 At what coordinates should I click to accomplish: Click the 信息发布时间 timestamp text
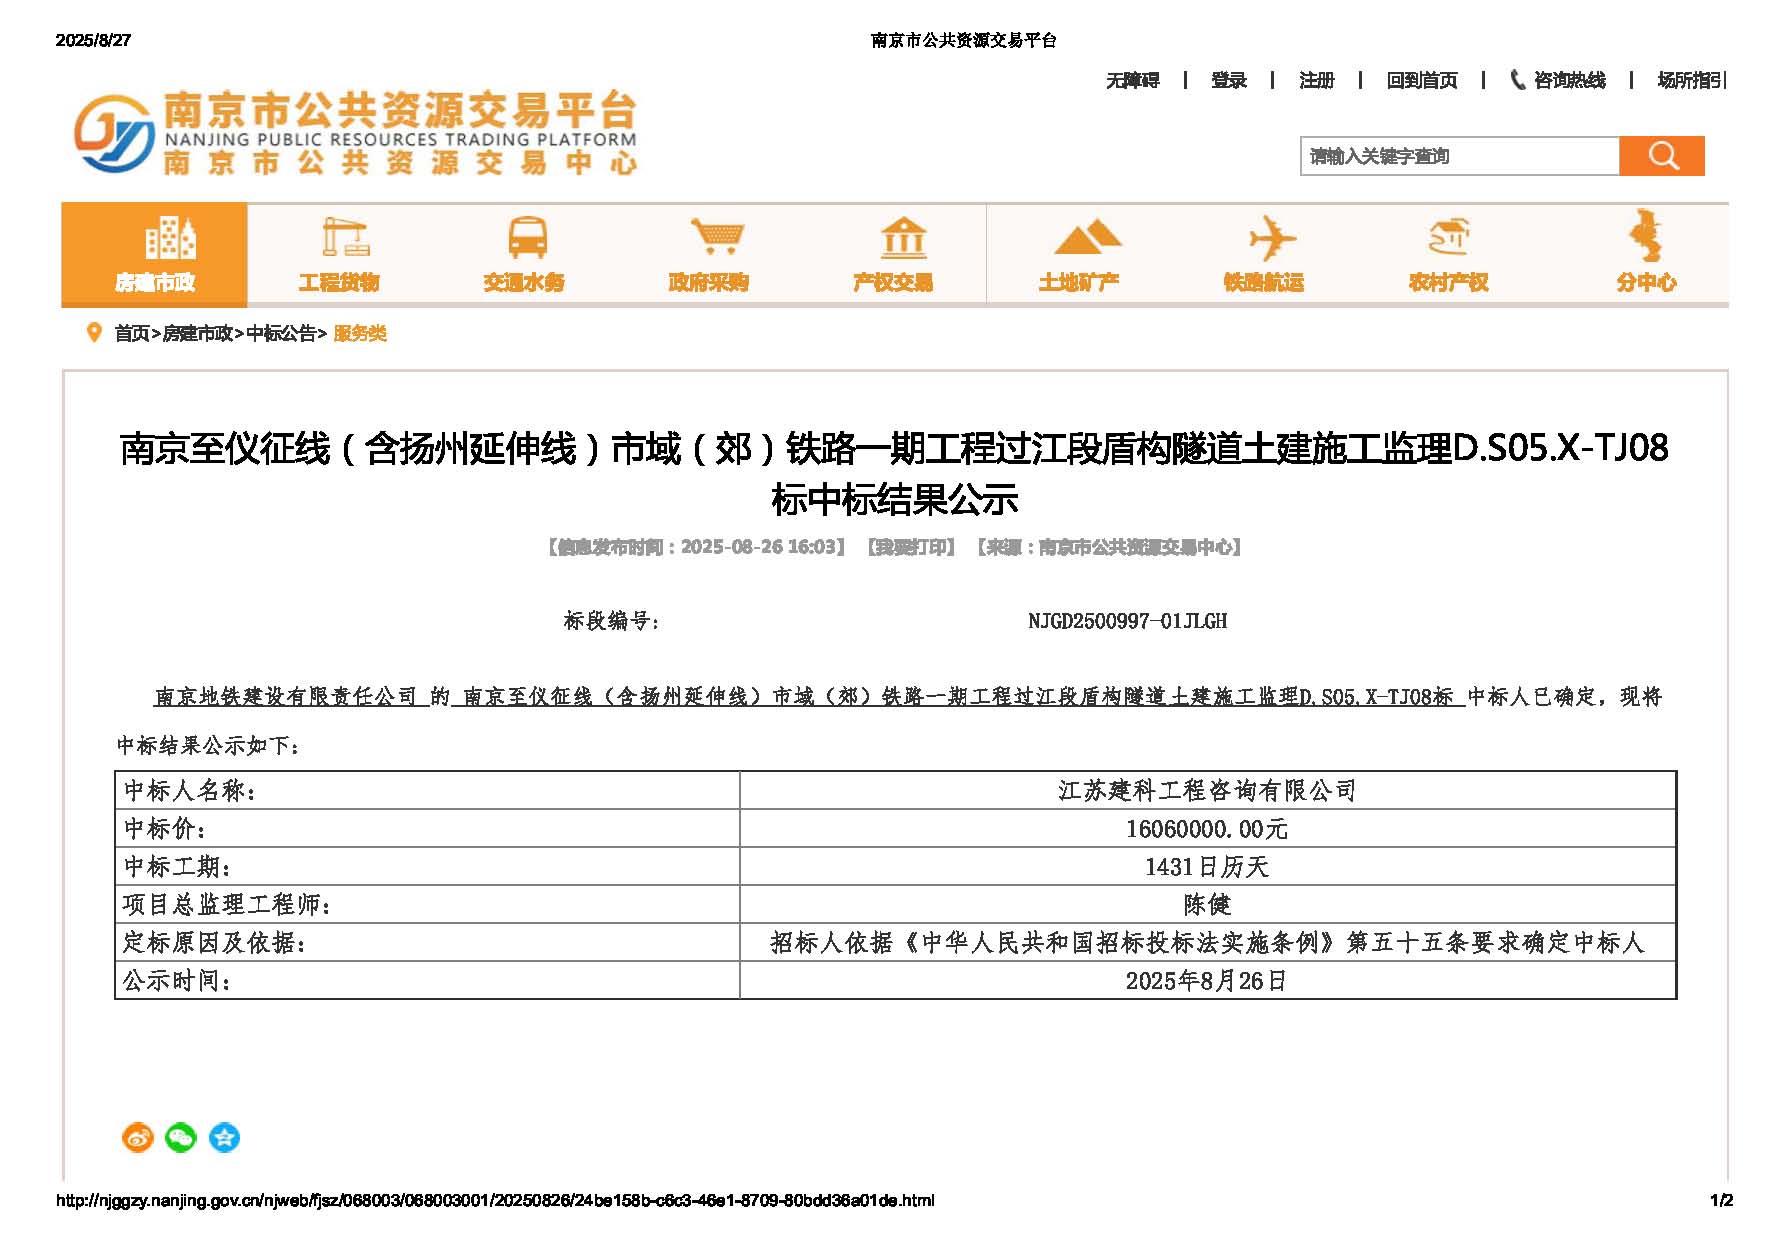[696, 547]
